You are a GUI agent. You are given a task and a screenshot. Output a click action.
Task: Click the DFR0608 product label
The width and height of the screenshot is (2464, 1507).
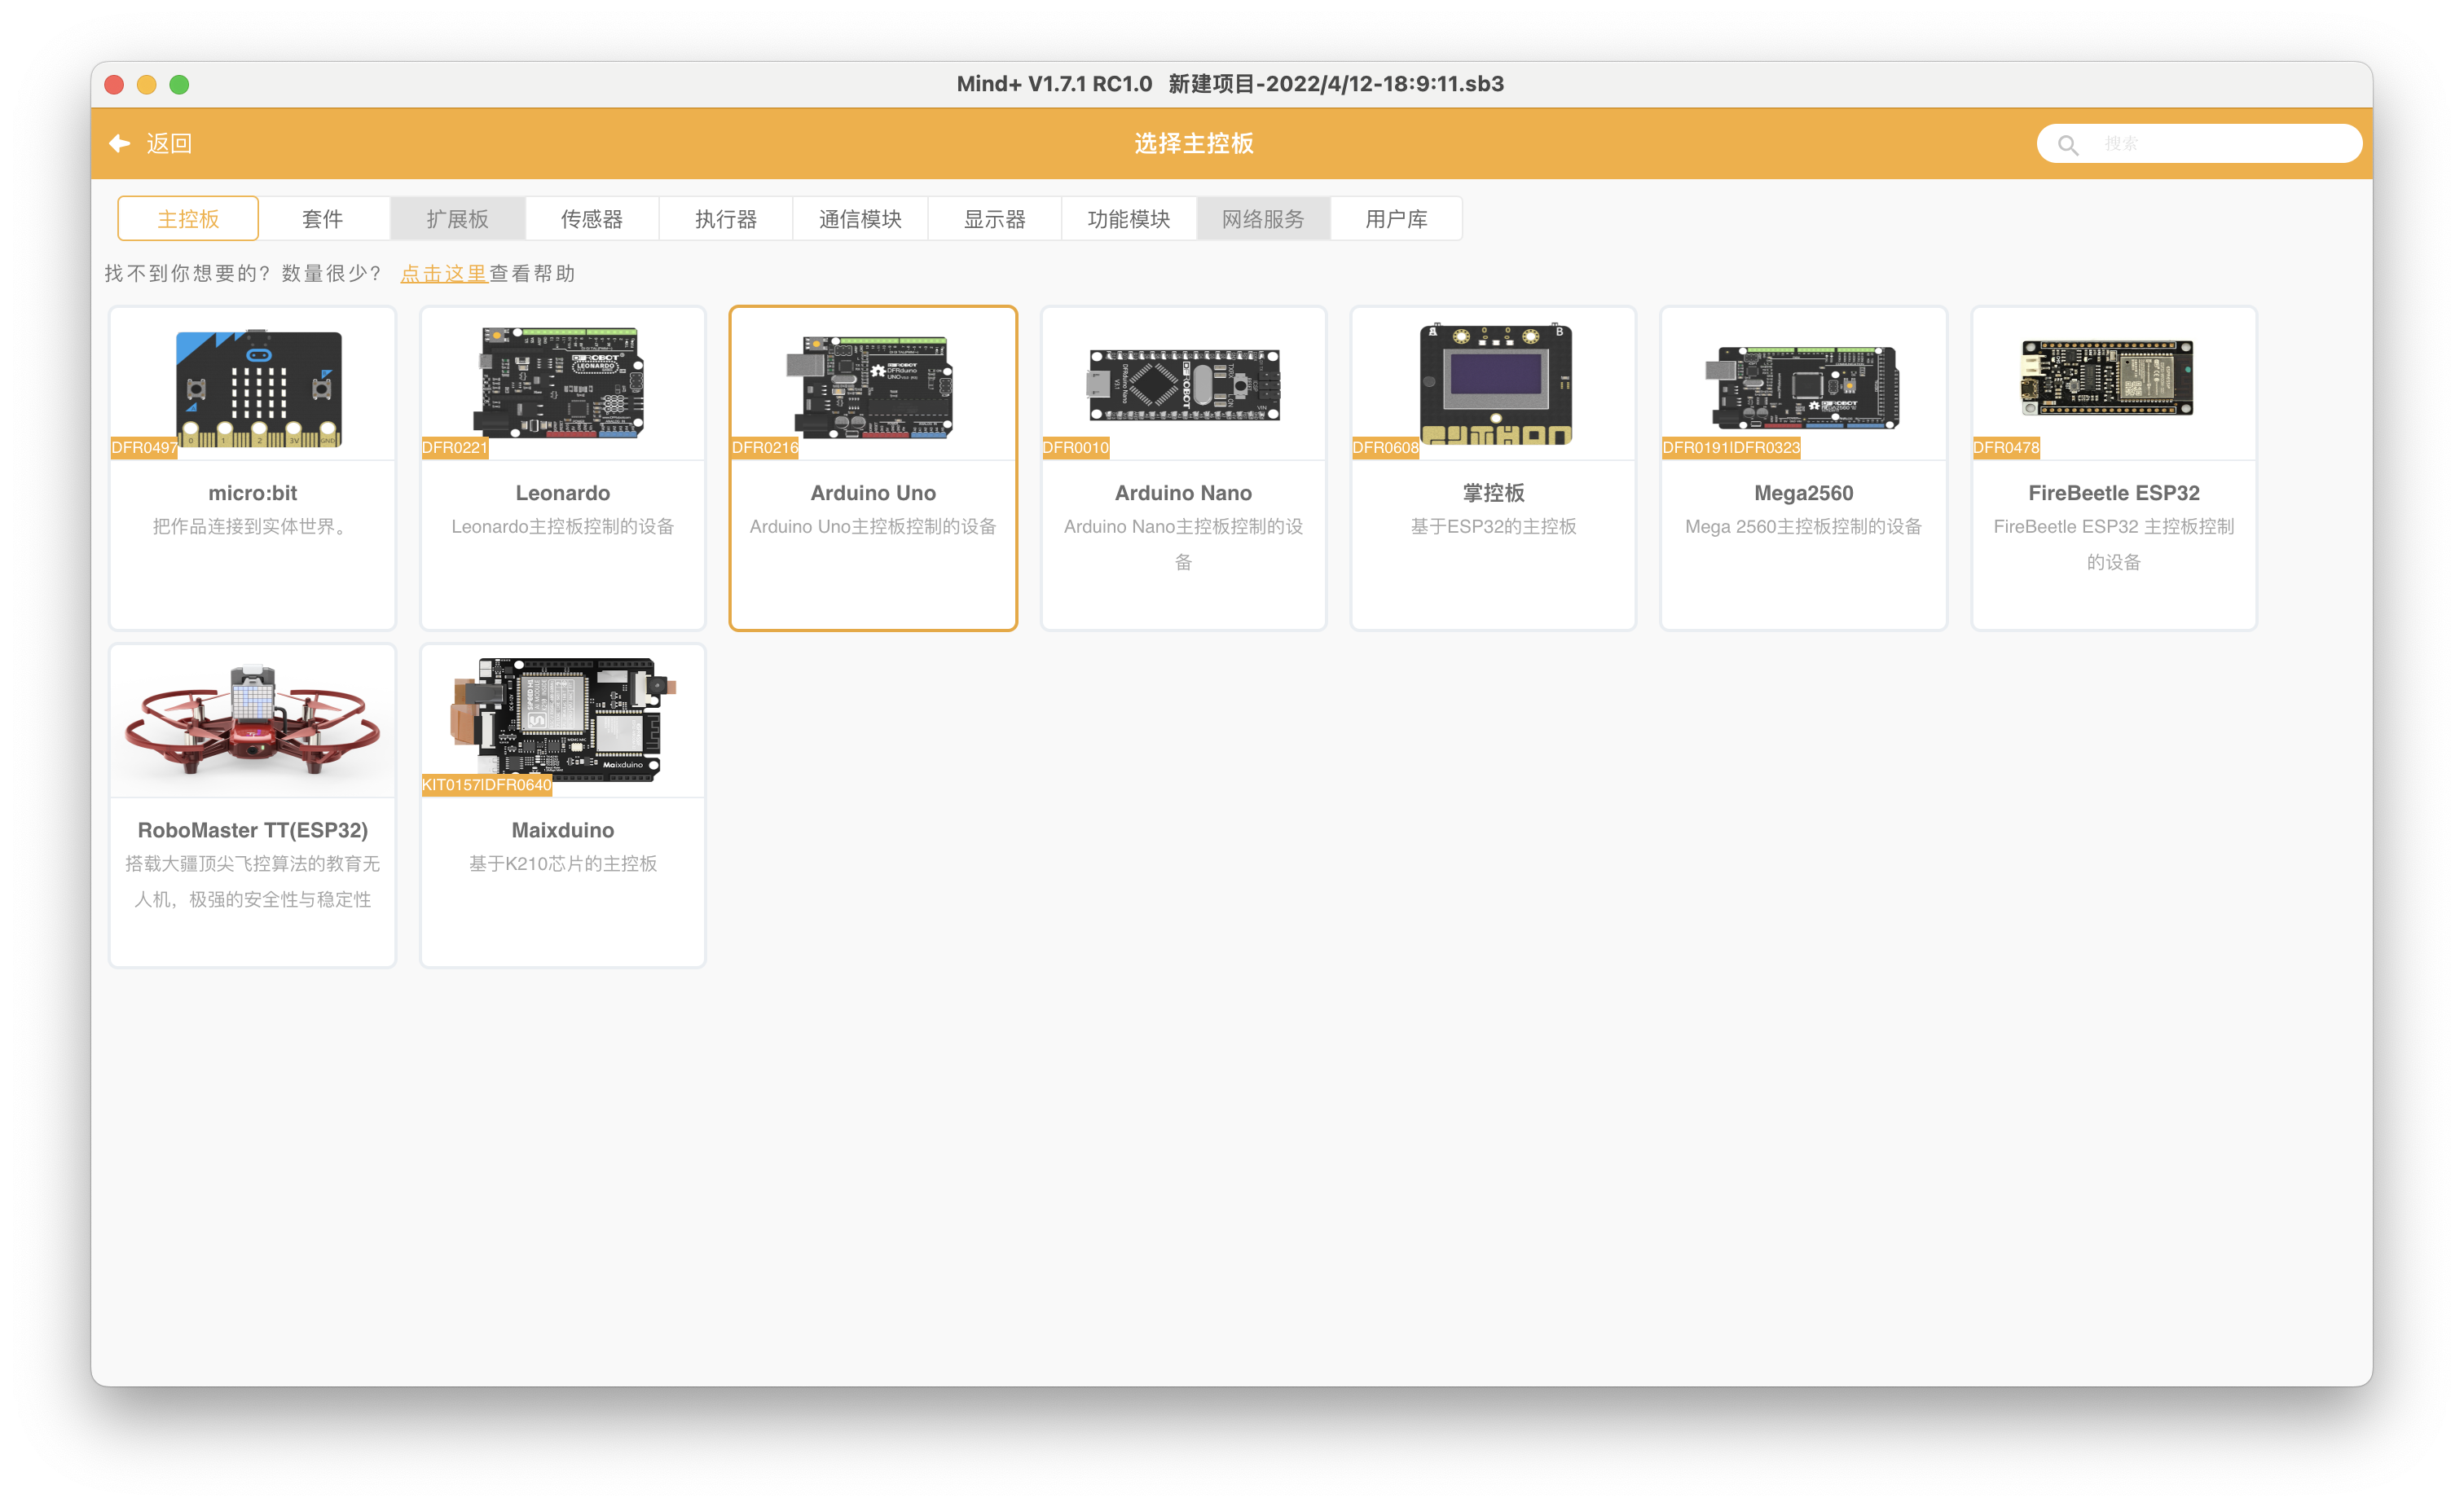click(x=1385, y=448)
